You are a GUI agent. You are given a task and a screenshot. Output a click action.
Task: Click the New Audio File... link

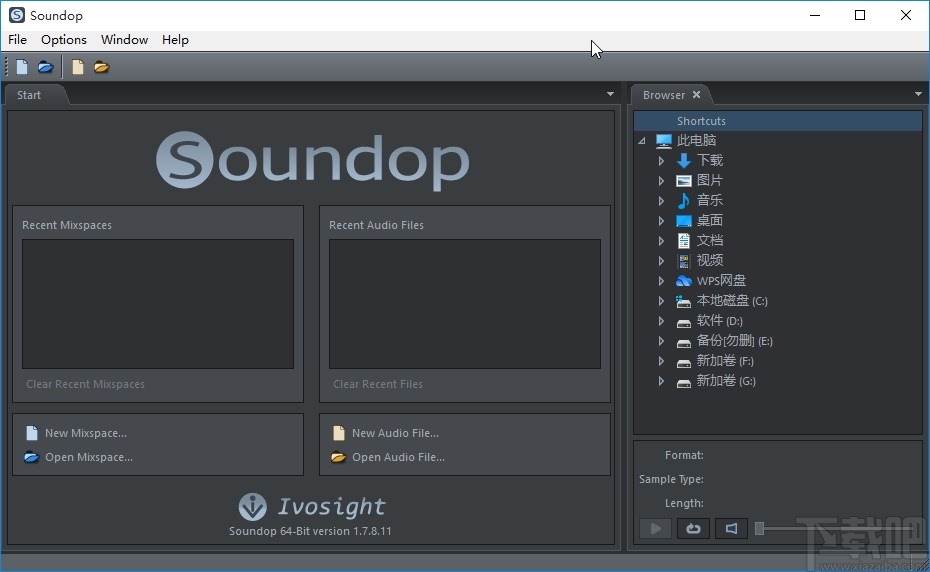click(x=396, y=433)
